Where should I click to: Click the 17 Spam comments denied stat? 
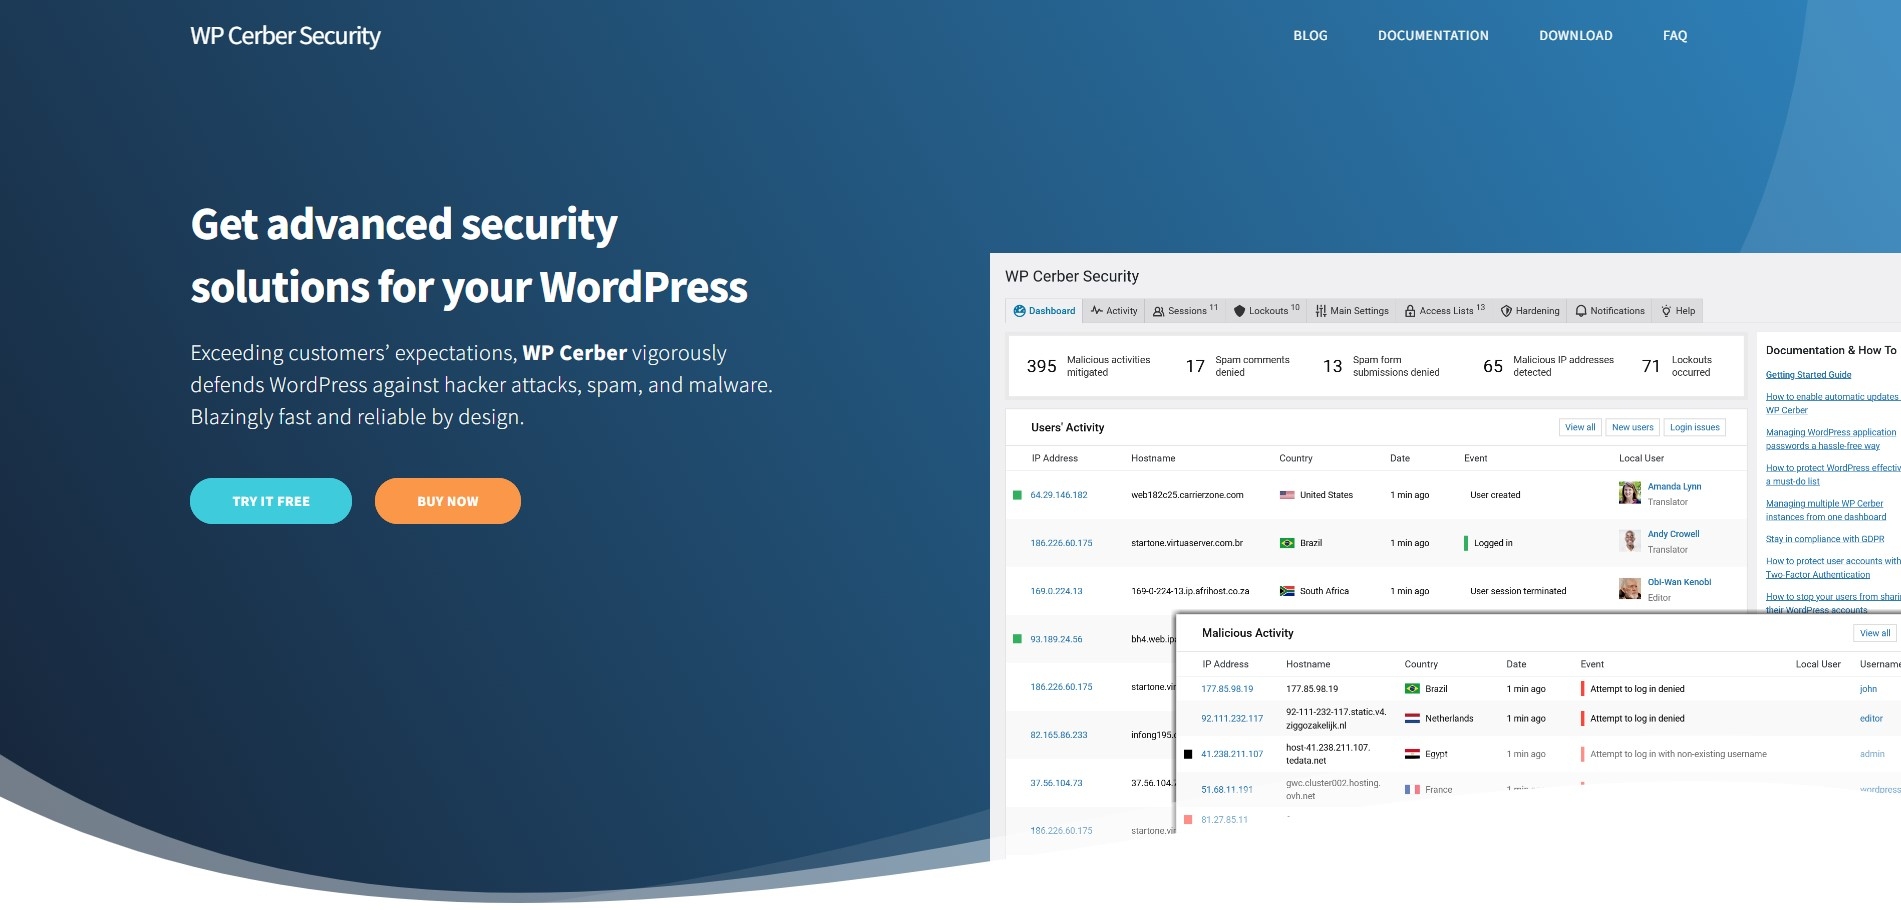click(x=1237, y=366)
